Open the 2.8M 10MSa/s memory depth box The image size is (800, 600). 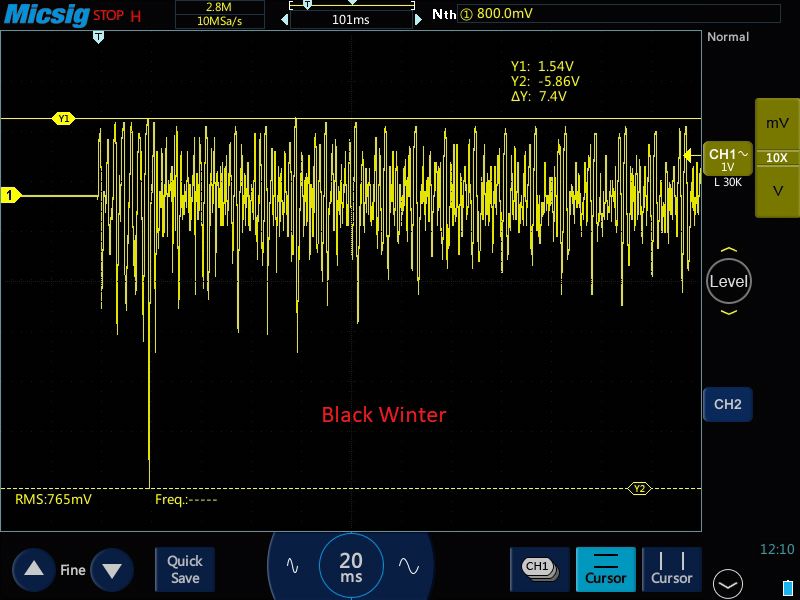tap(219, 14)
